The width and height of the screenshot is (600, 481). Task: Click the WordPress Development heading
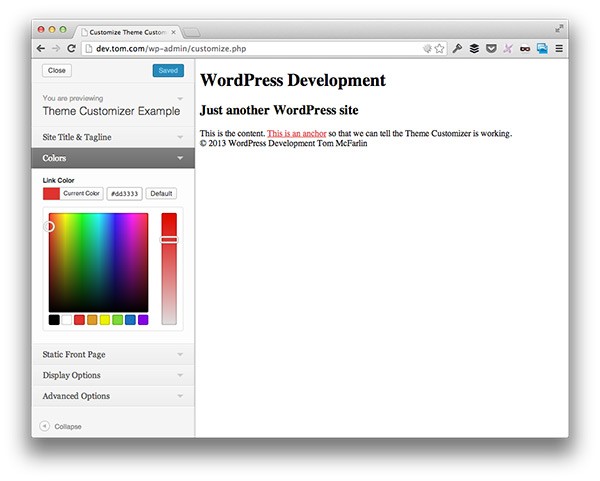pos(293,80)
